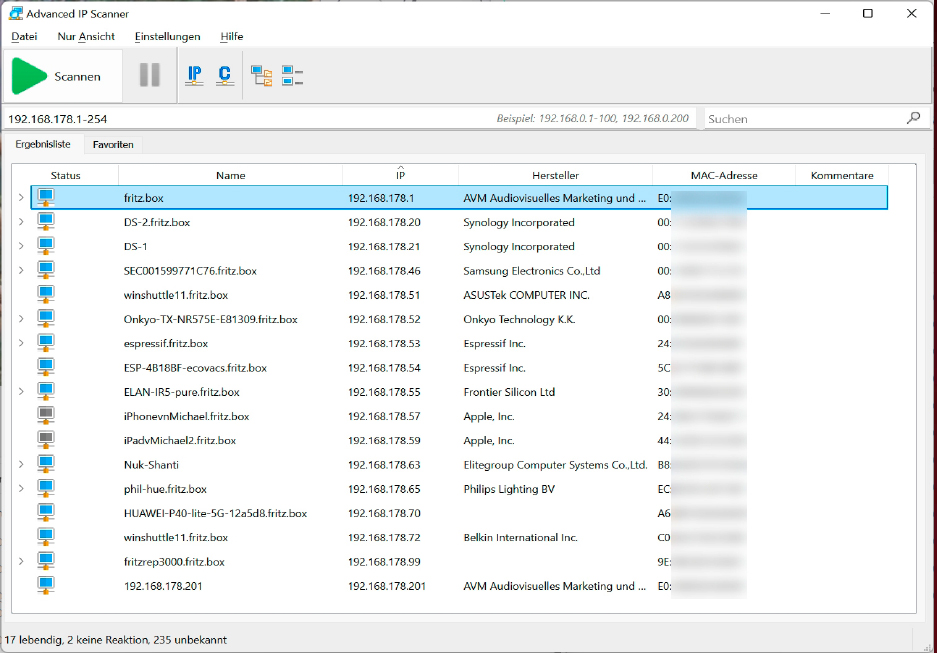Screen dimensions: 937x653
Task: Click the manufacturer Frontier Silicon Ltd
Action: pos(509,392)
